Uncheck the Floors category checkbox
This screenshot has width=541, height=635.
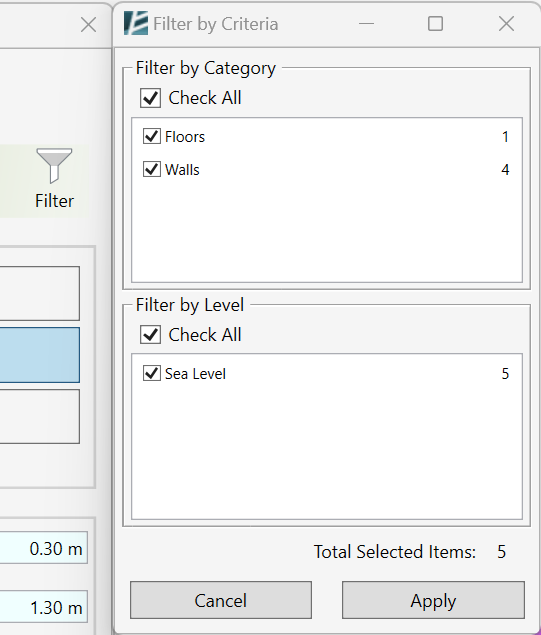coord(151,136)
